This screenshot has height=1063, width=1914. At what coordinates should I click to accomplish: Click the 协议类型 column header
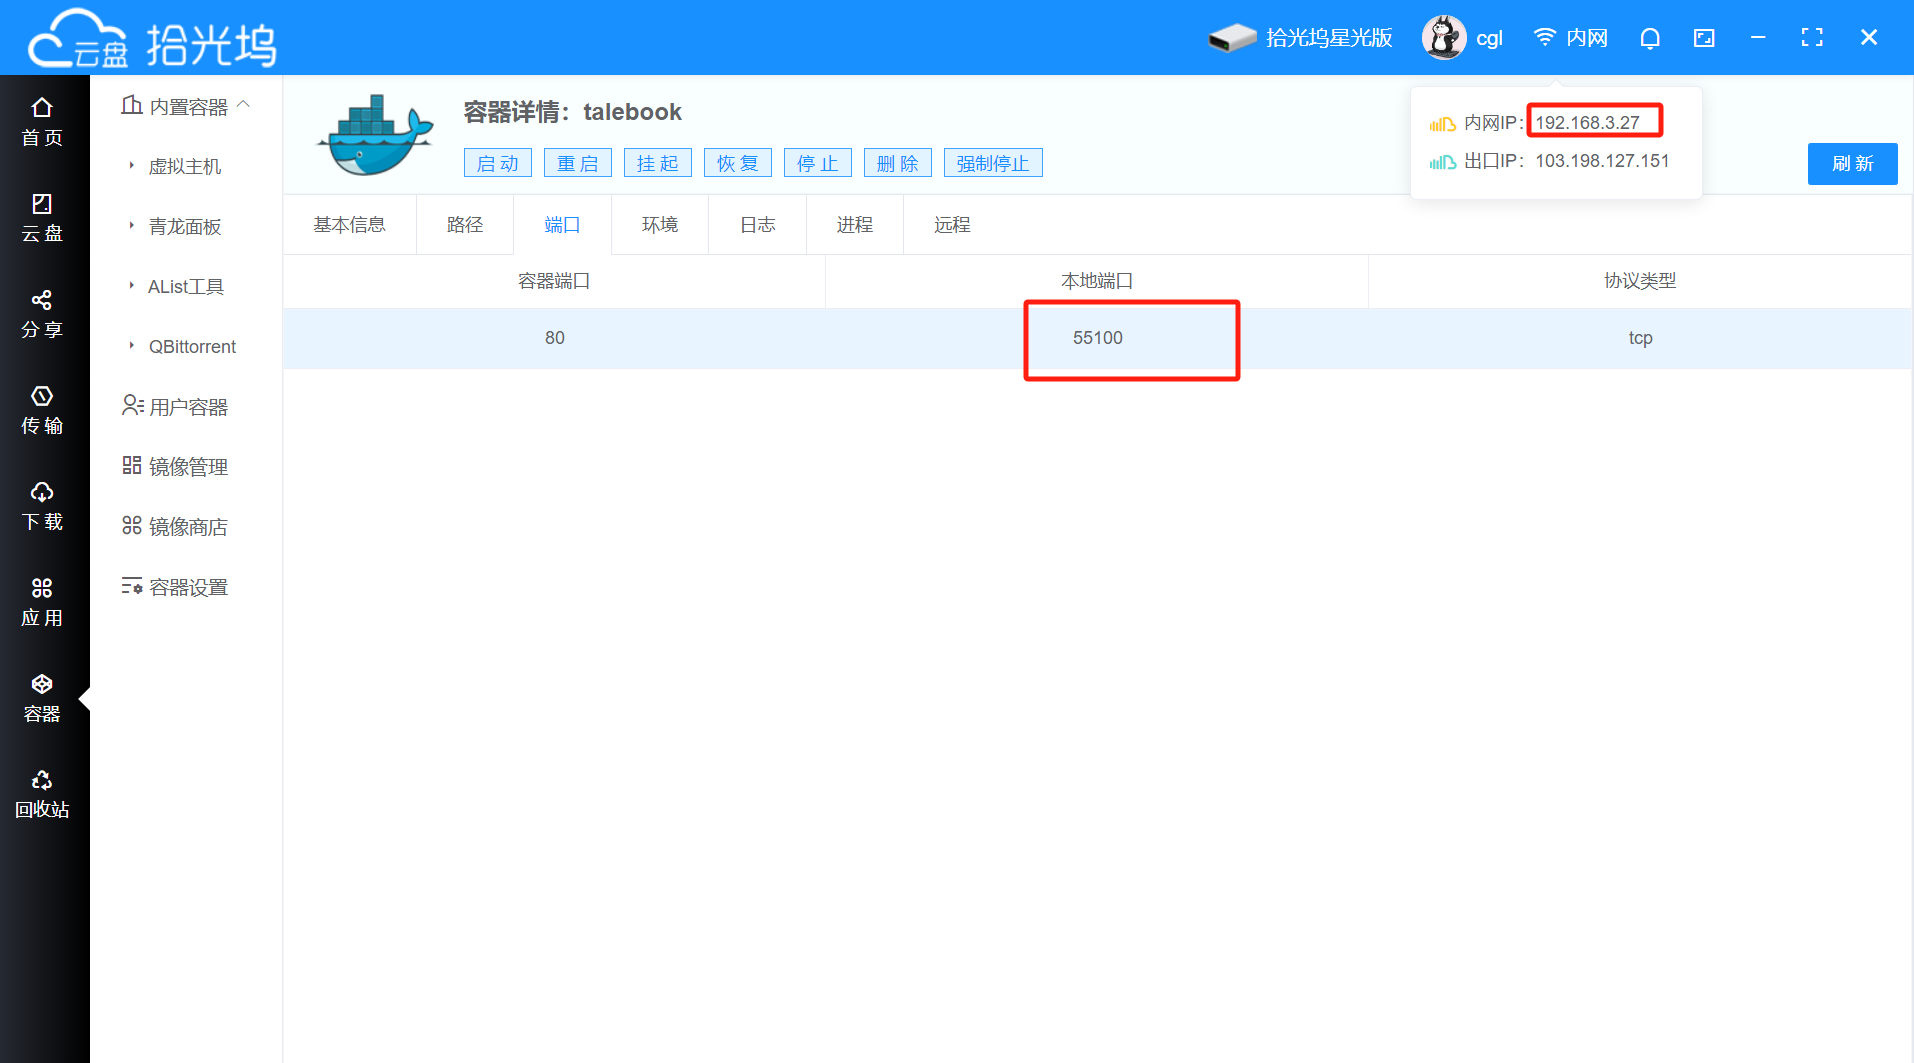1640,281
